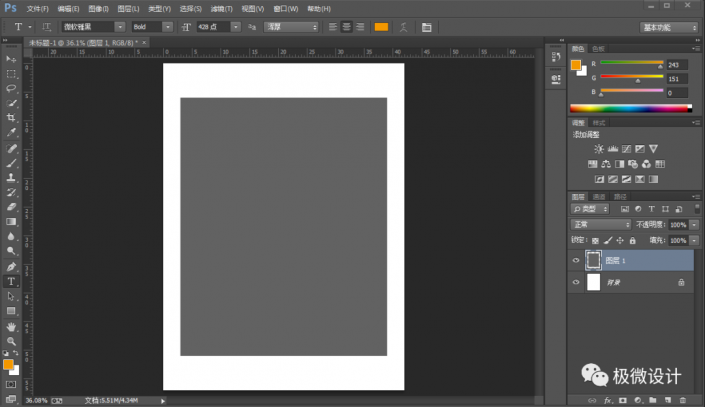Image resolution: width=705 pixels, height=407 pixels.
Task: Select the Rectangular Marquee tool
Action: click(x=11, y=74)
